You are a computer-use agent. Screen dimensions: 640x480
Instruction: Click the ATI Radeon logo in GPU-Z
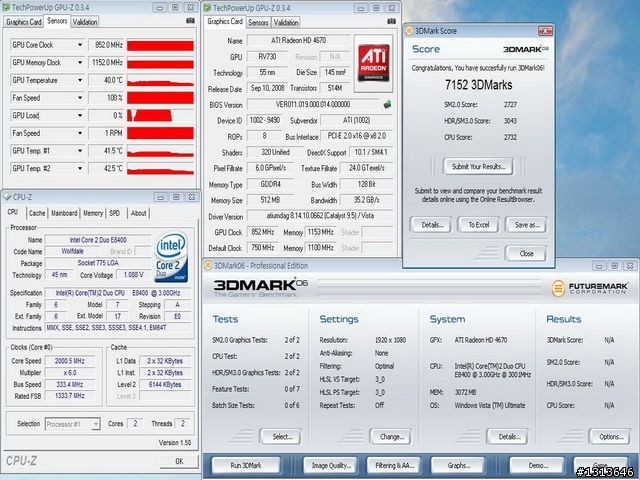373,63
